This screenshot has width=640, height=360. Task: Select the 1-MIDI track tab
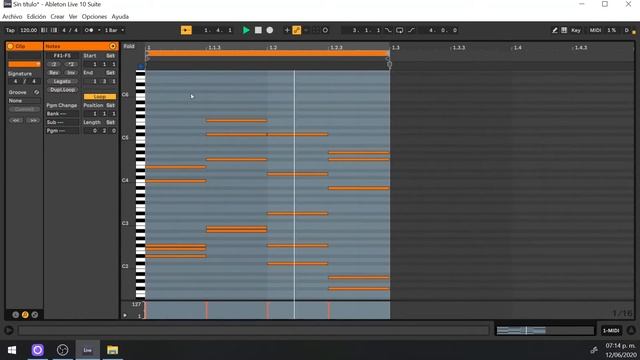pyautogui.click(x=611, y=330)
